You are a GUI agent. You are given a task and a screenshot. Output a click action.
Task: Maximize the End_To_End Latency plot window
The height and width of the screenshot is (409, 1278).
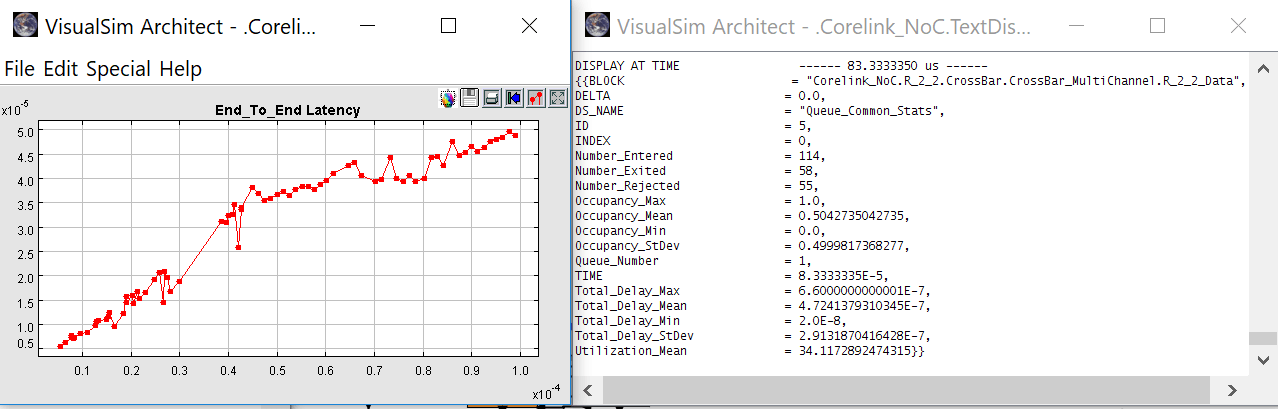pyautogui.click(x=449, y=27)
